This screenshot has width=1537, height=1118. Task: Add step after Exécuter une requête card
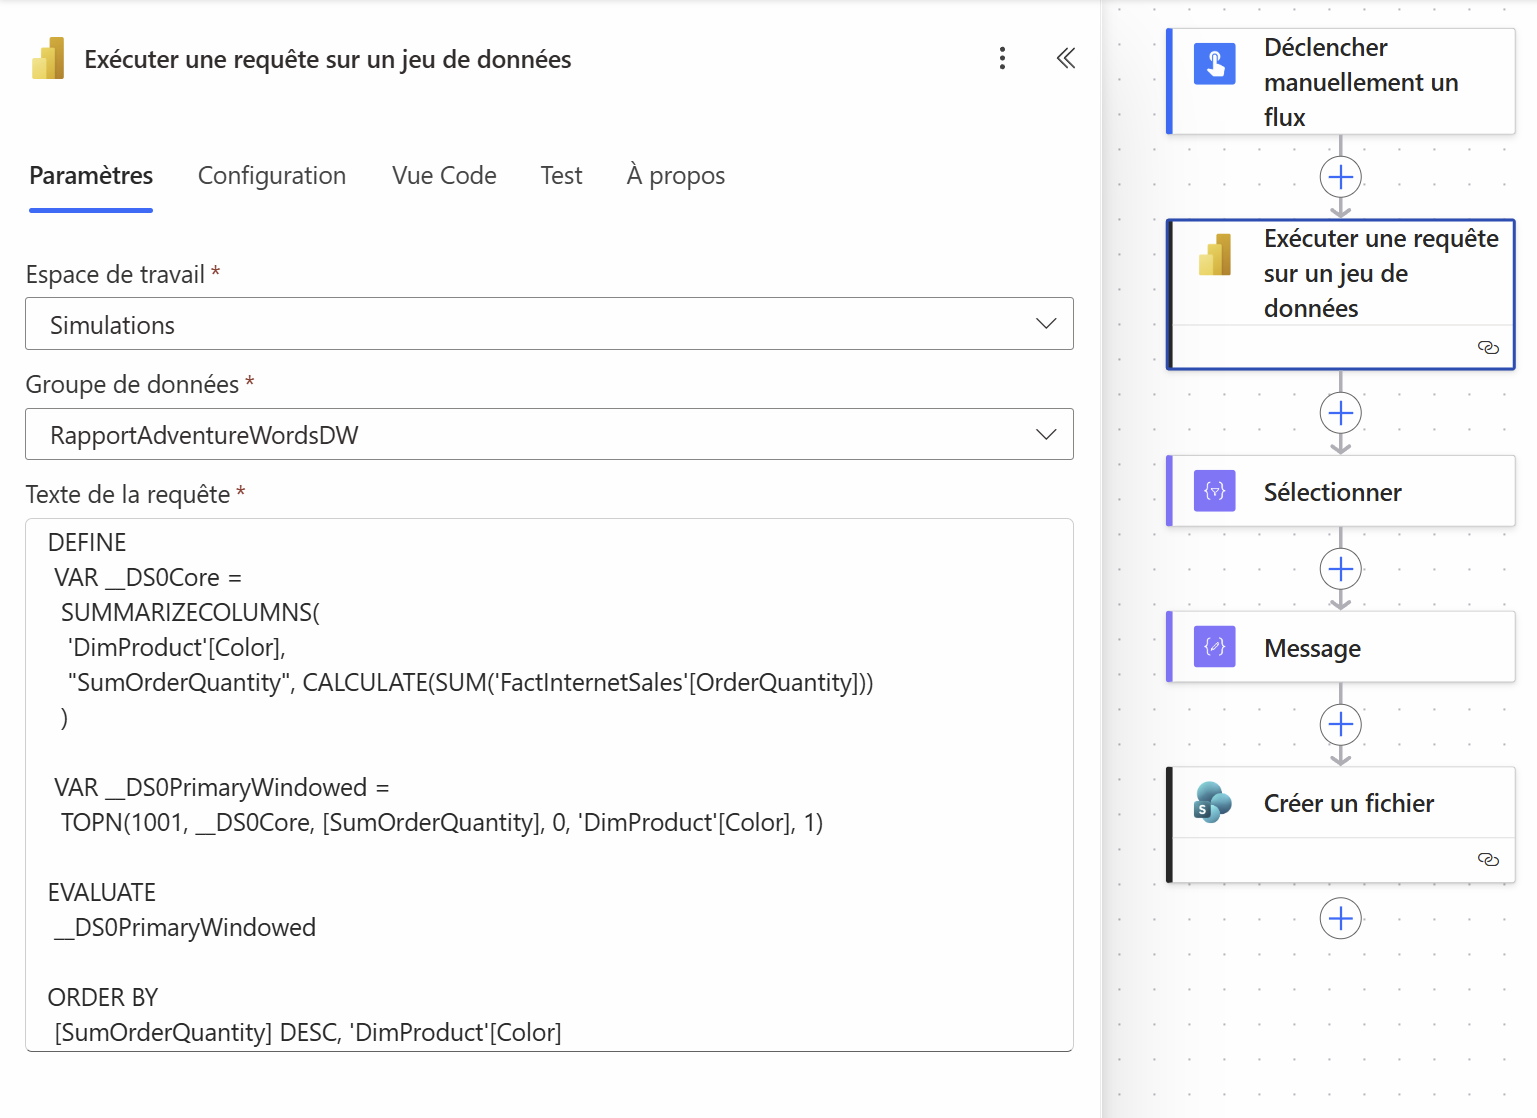coord(1341,413)
